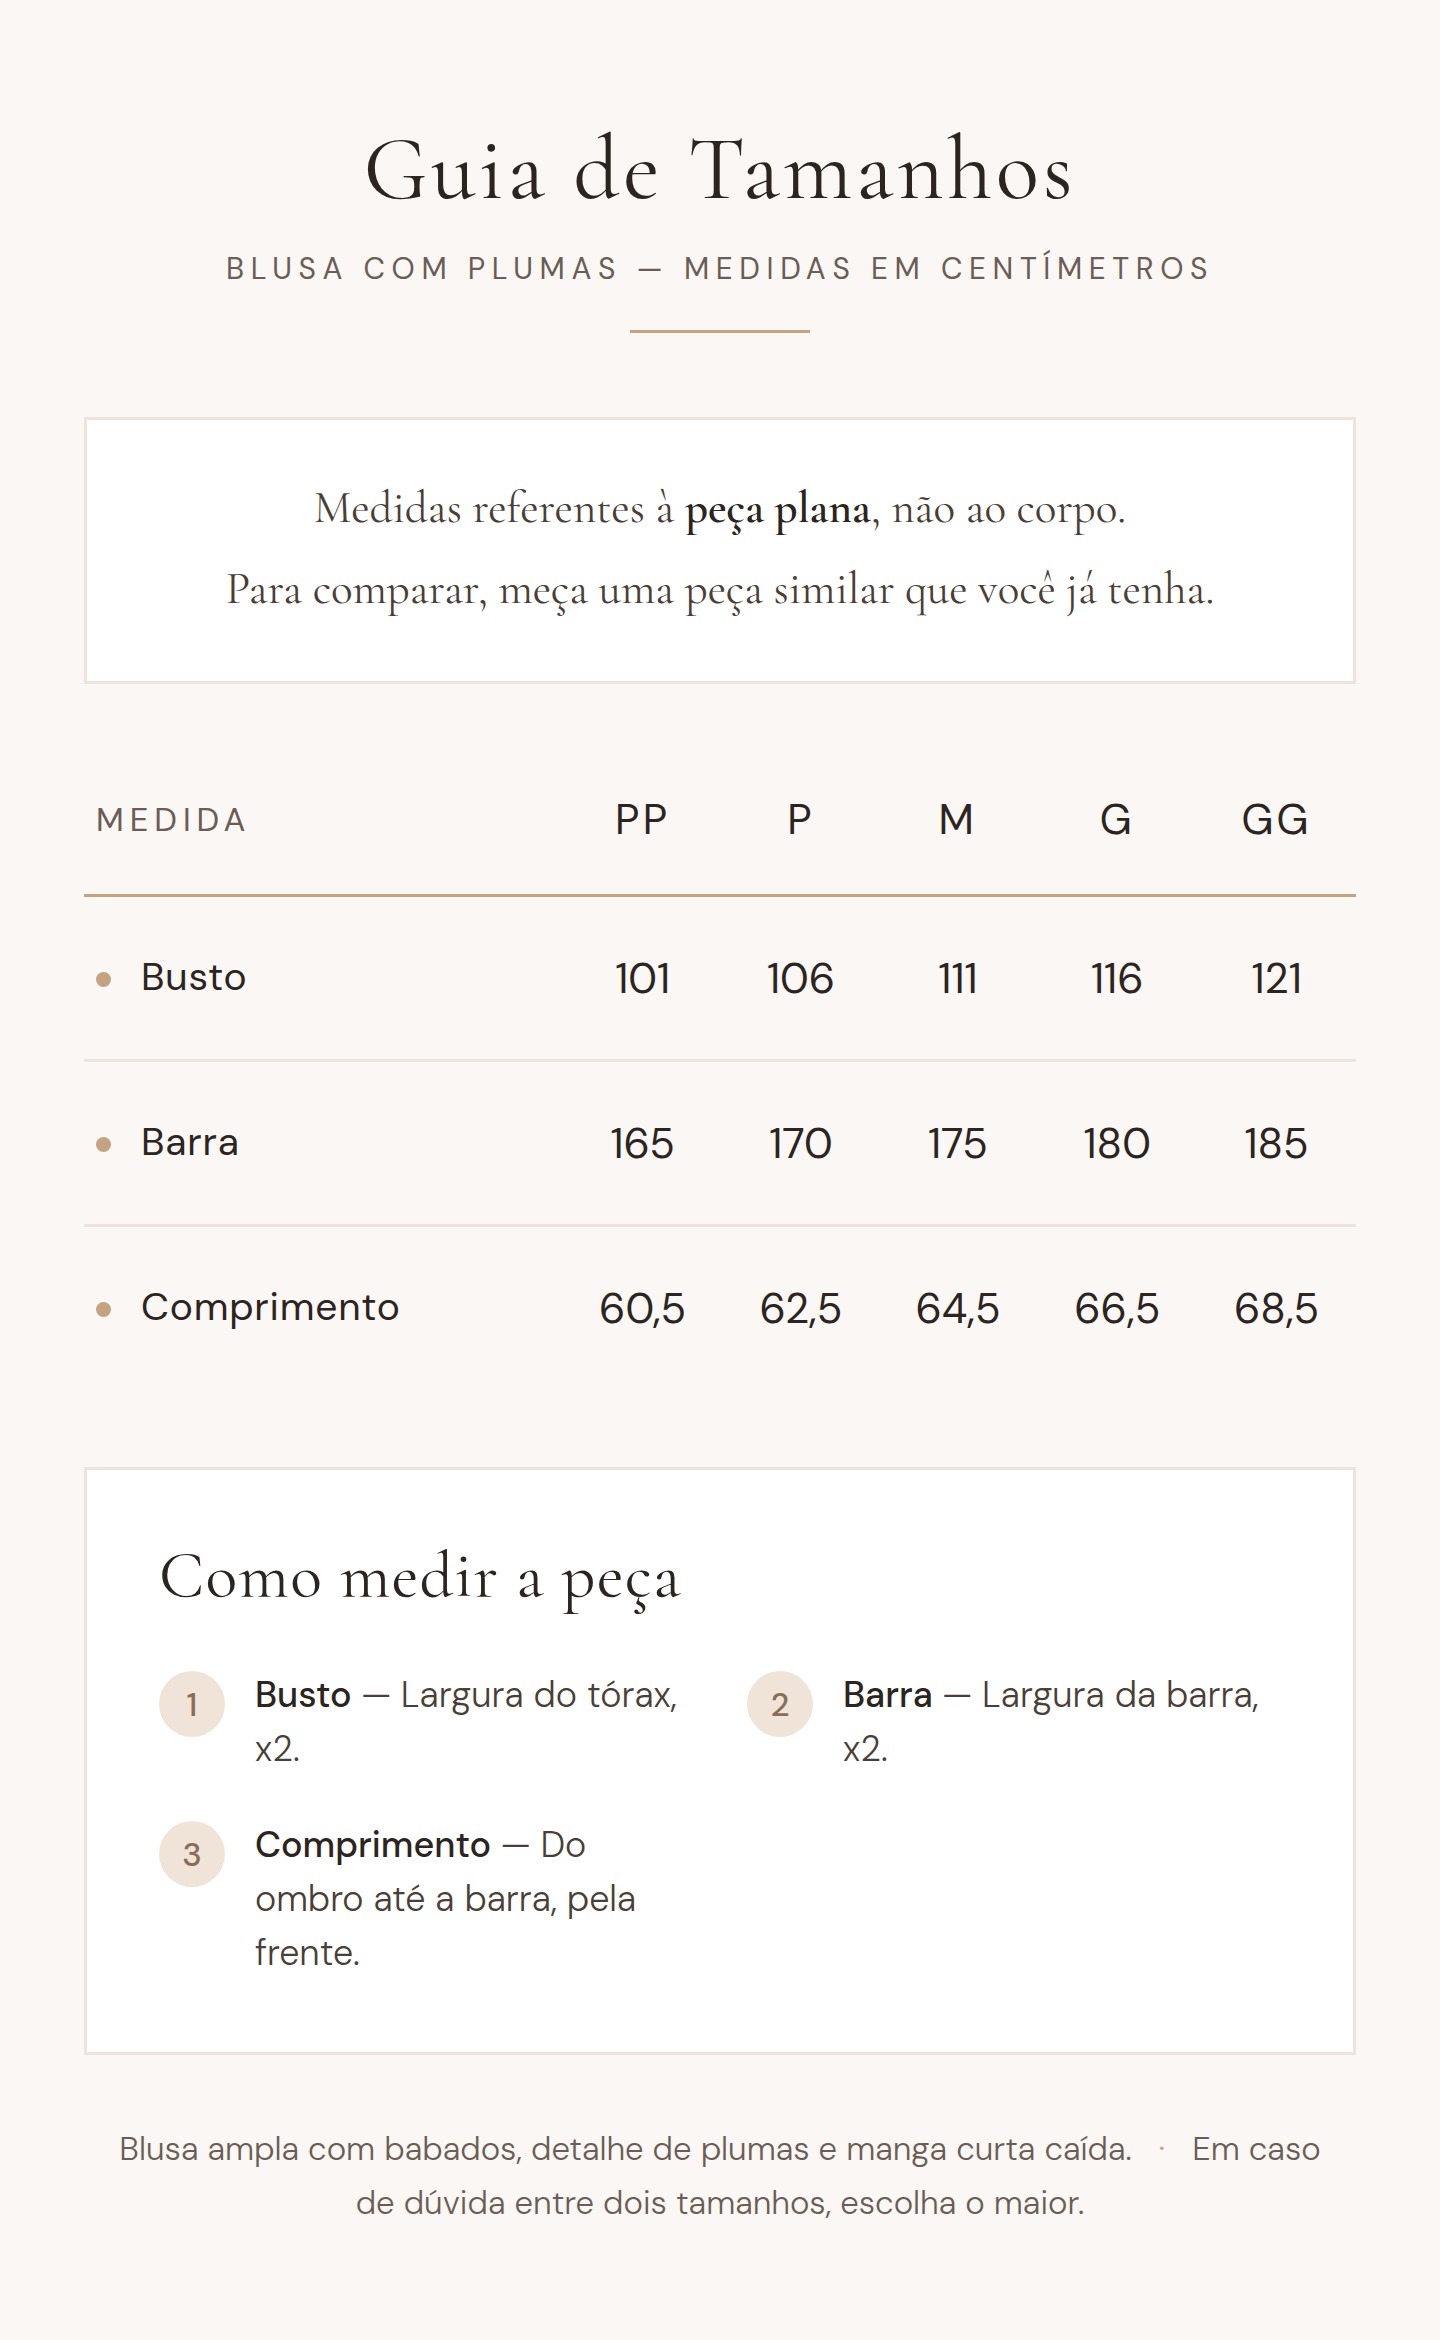Click the bullet dot beside Barra

pyautogui.click(x=103, y=1144)
